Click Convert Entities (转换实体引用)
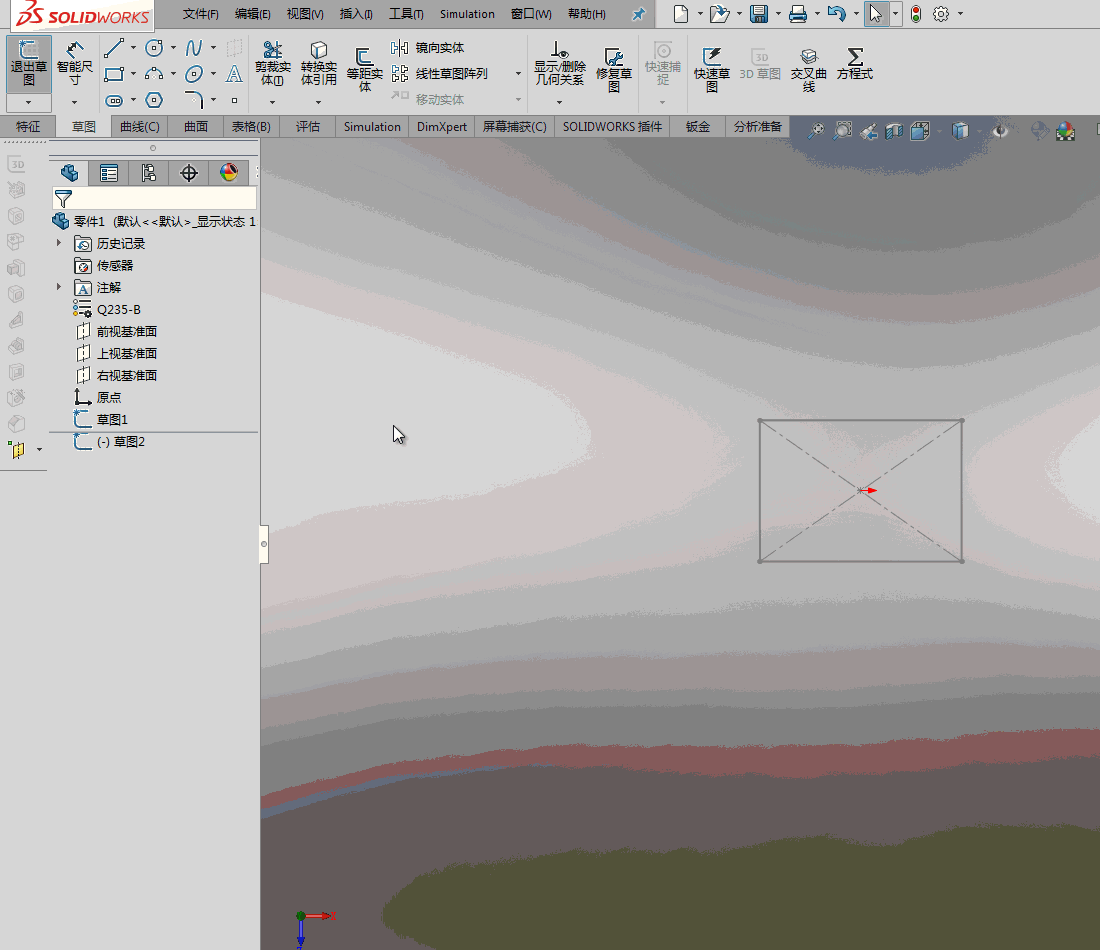1100x950 pixels. [x=318, y=64]
